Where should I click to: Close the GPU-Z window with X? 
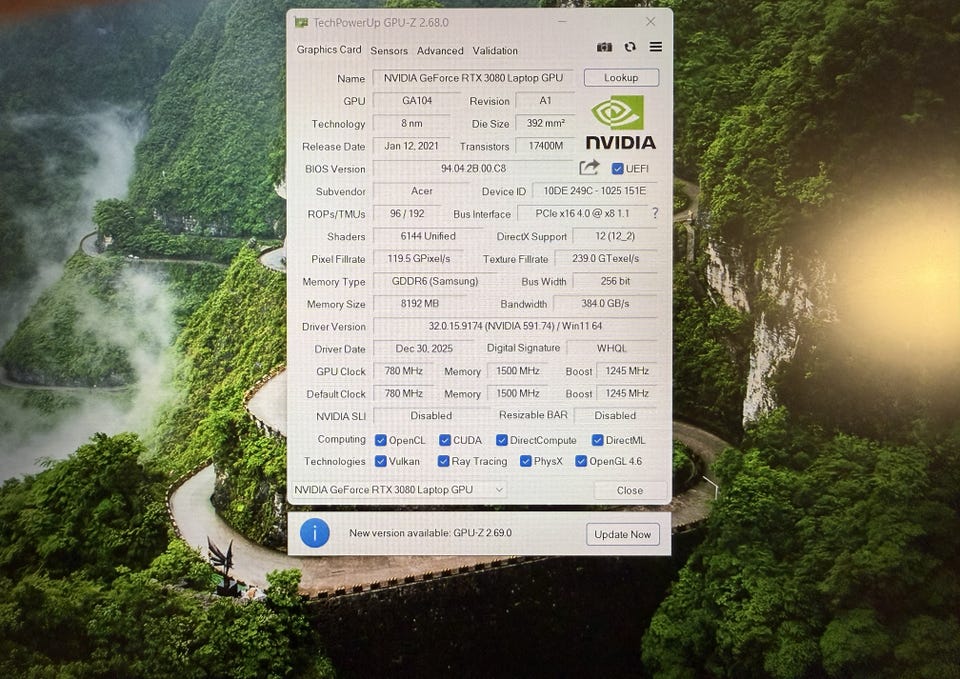click(x=650, y=22)
